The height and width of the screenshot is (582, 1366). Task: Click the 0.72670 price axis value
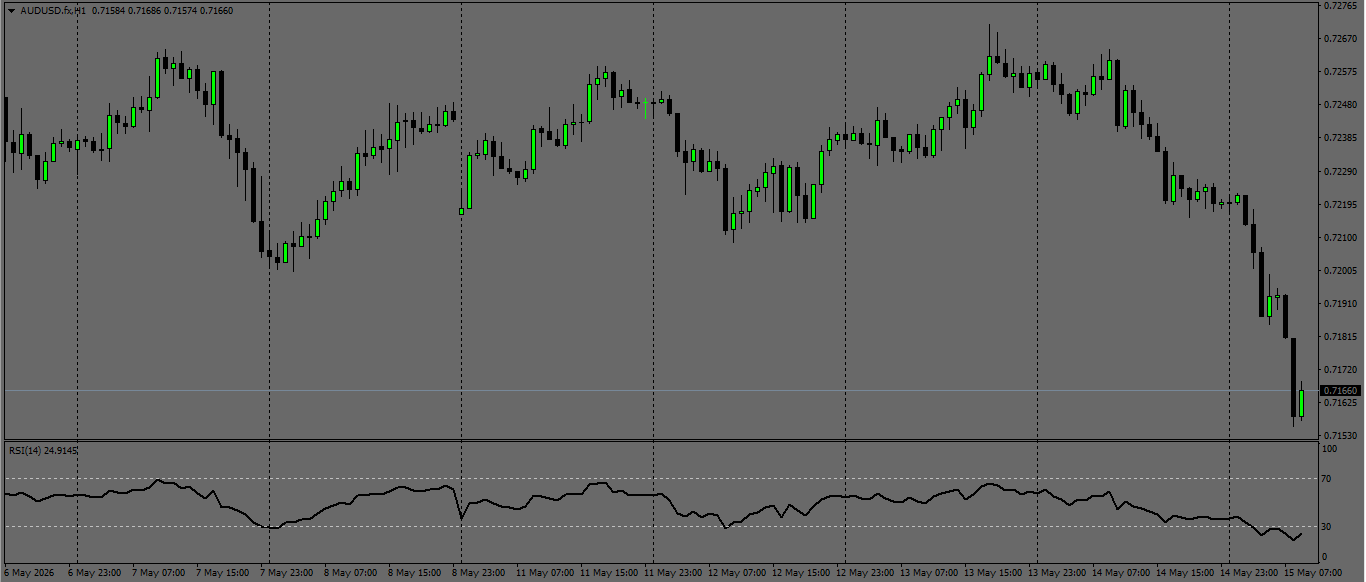tap(1339, 39)
